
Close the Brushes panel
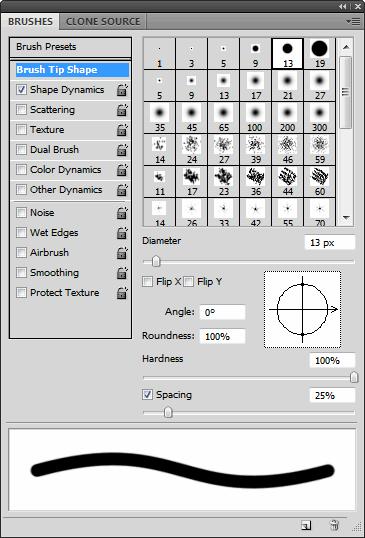click(357, 6)
